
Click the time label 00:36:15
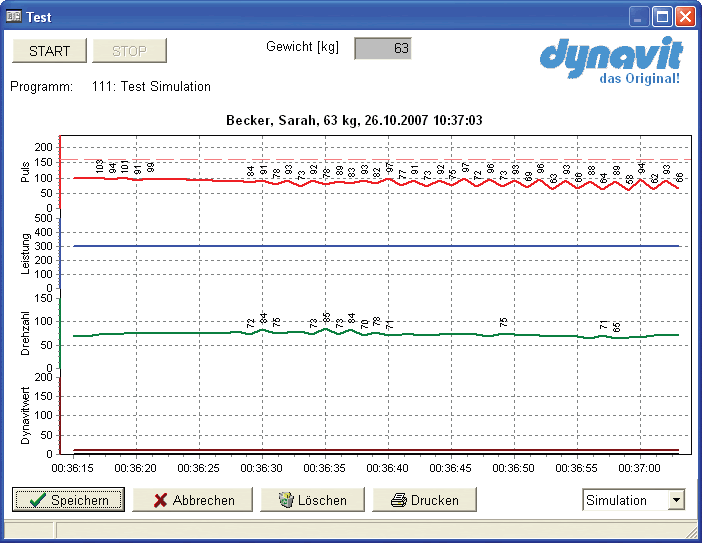click(x=73, y=468)
